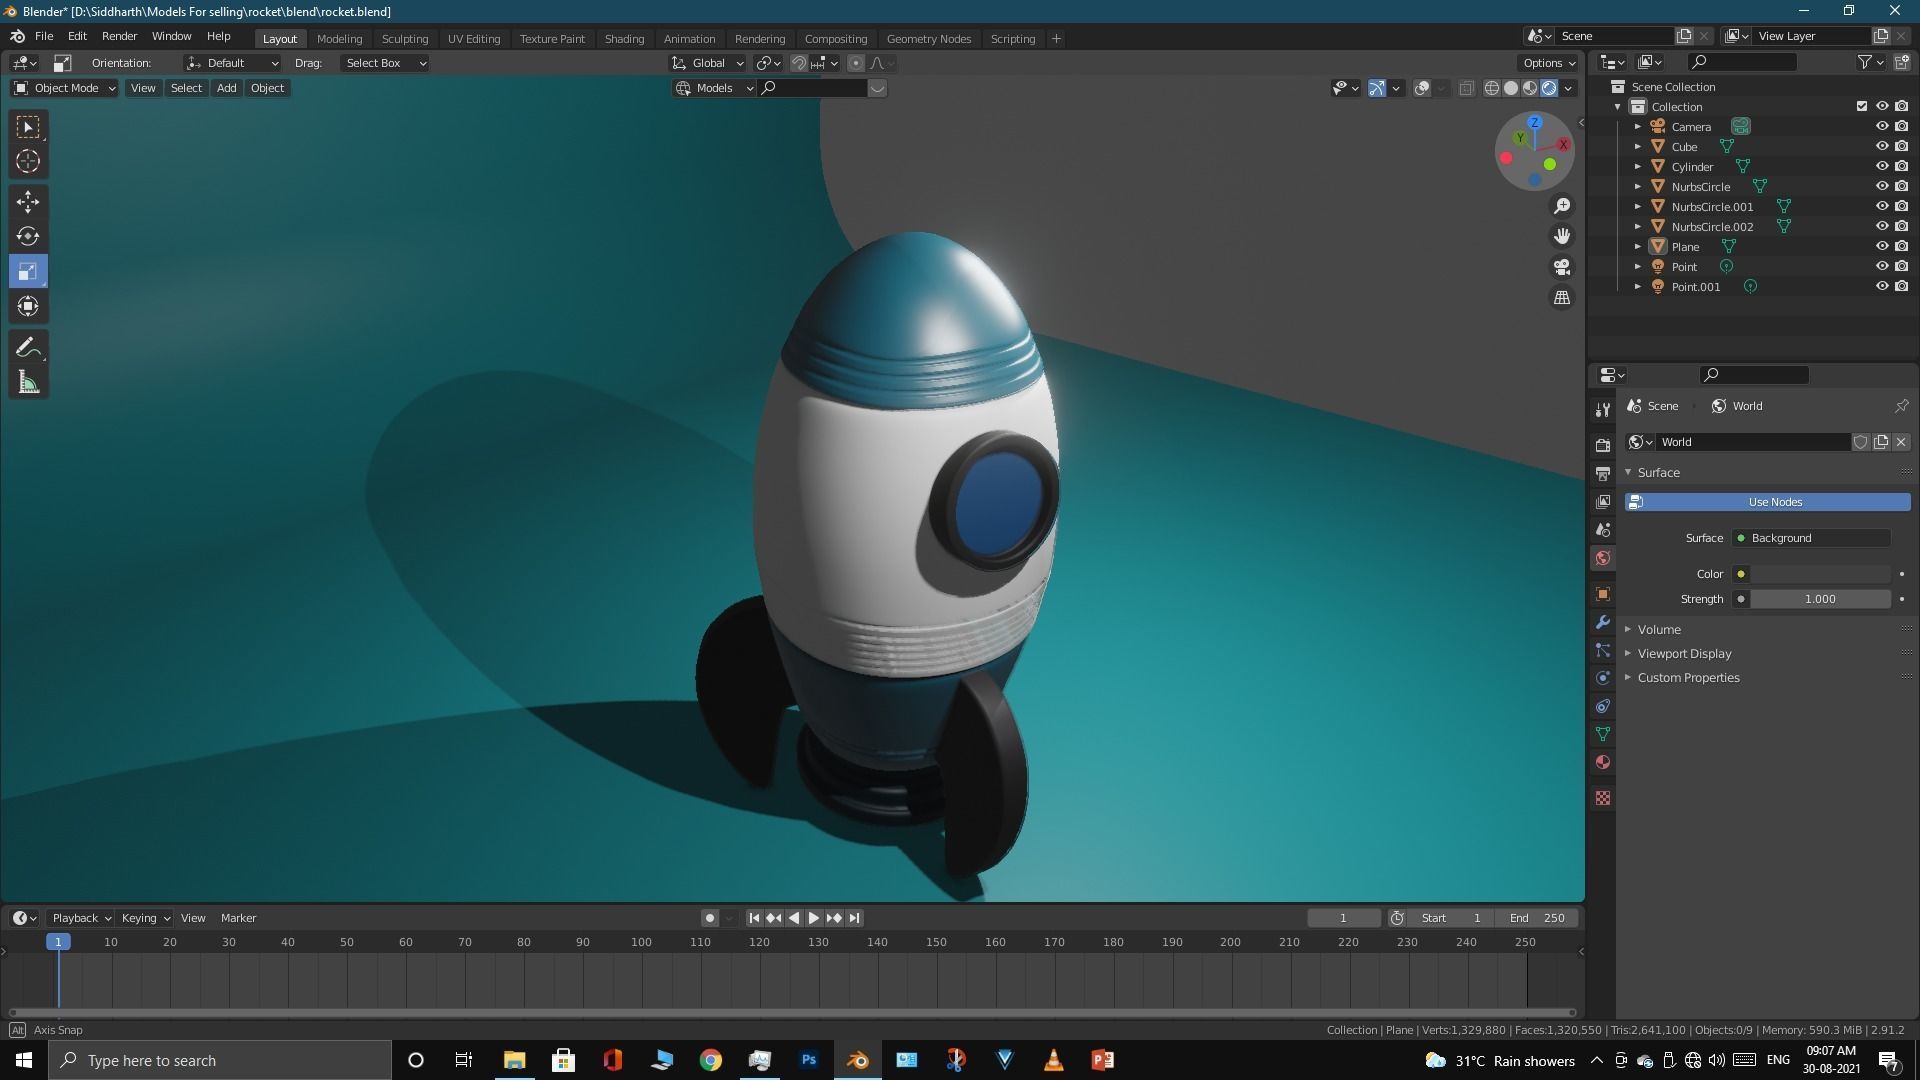This screenshot has height=1080, width=1920.
Task: Select the Rotate tool
Action: [28, 237]
